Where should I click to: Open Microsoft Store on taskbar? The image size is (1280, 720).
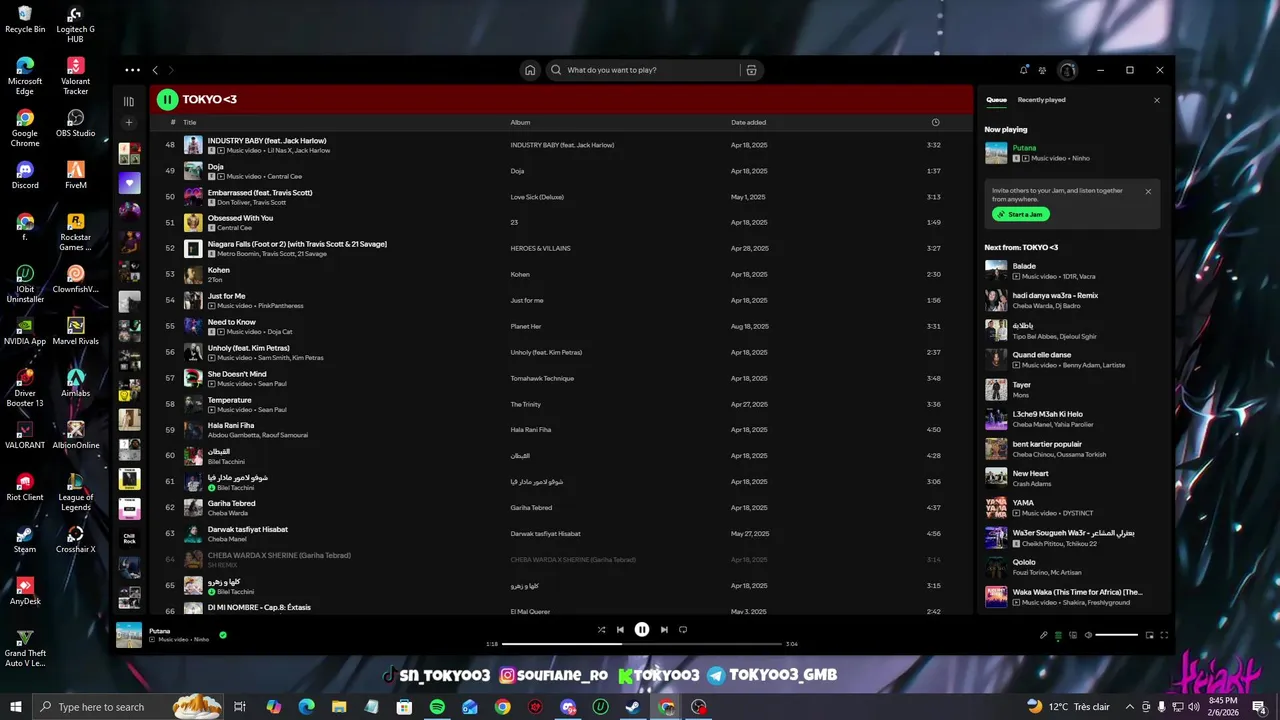pos(404,707)
